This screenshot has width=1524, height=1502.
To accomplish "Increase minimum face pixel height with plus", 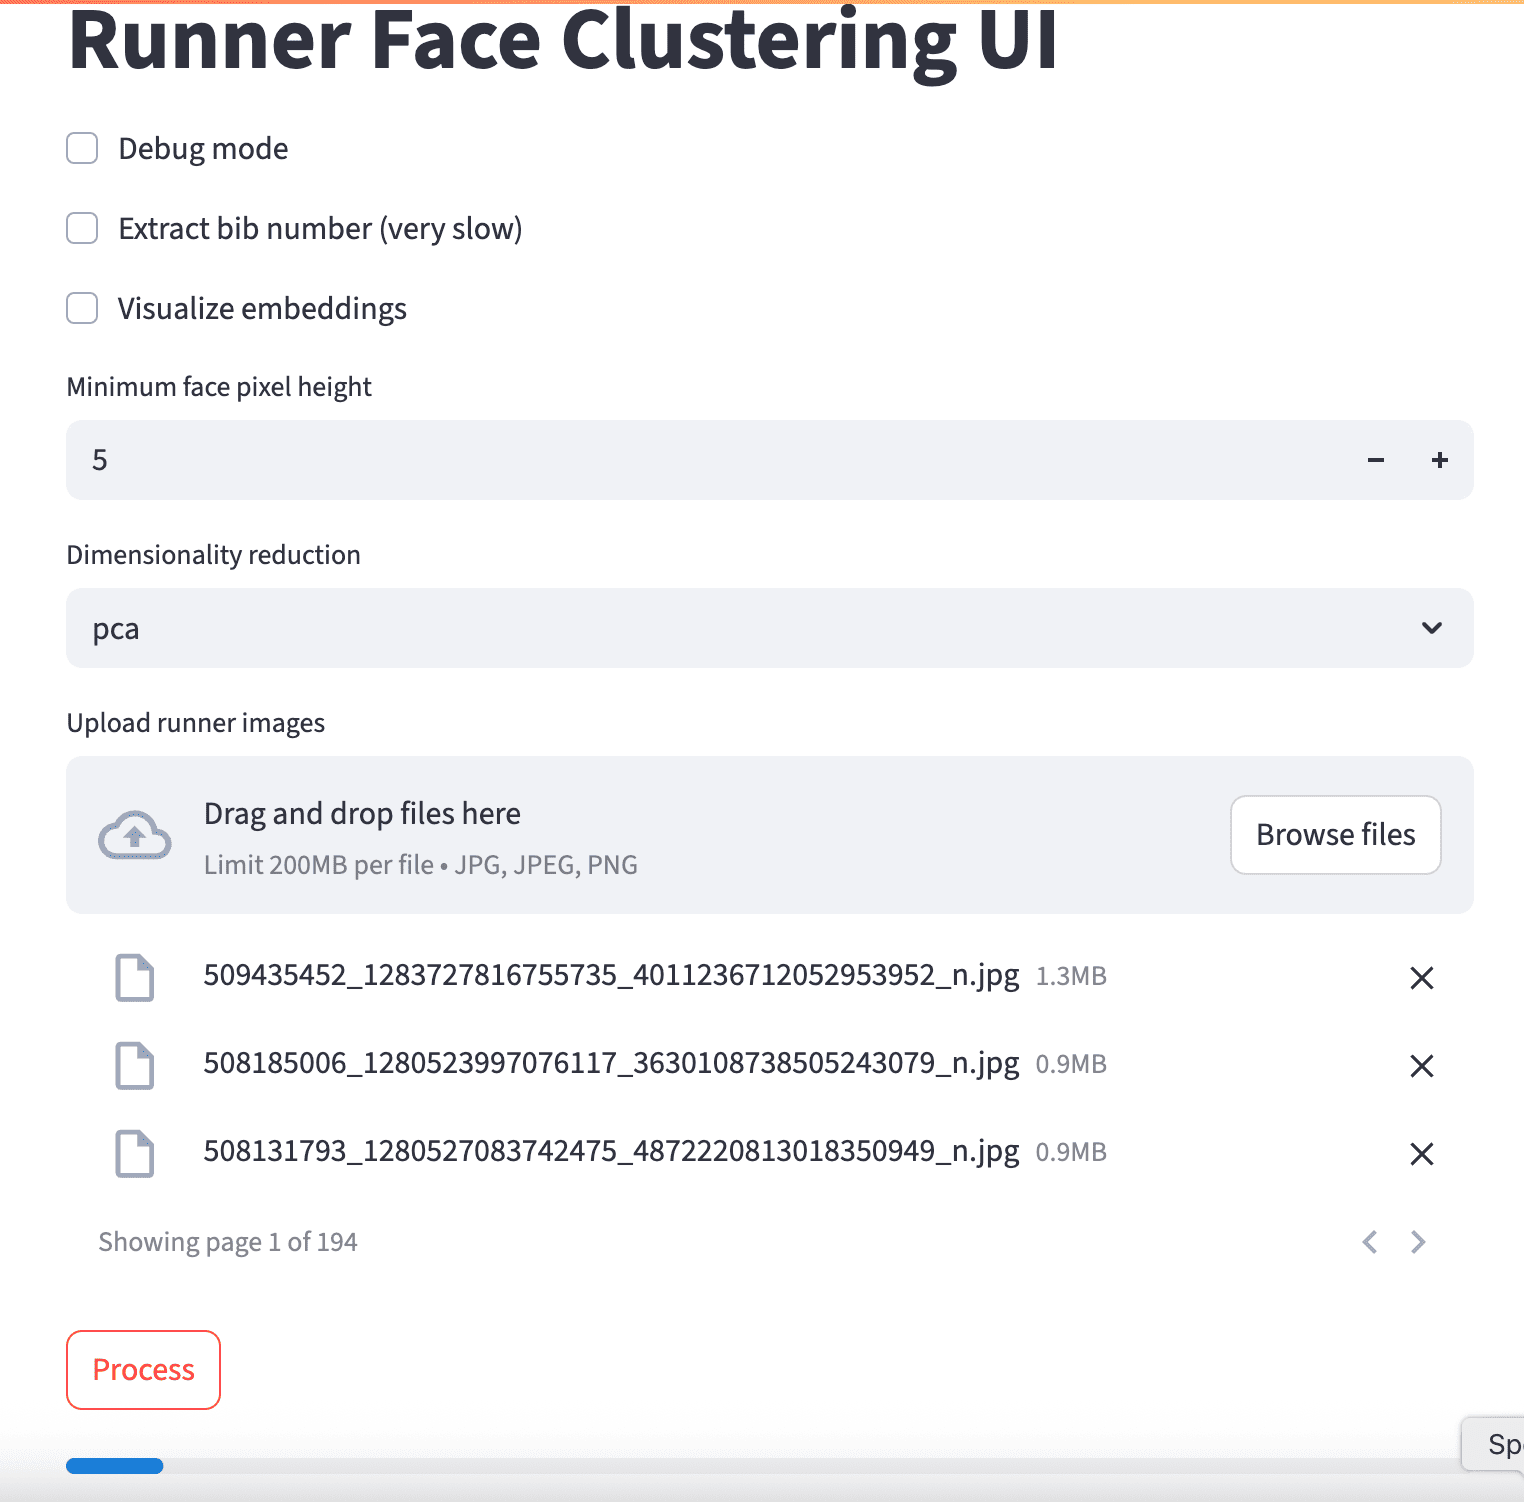I will (1440, 460).
